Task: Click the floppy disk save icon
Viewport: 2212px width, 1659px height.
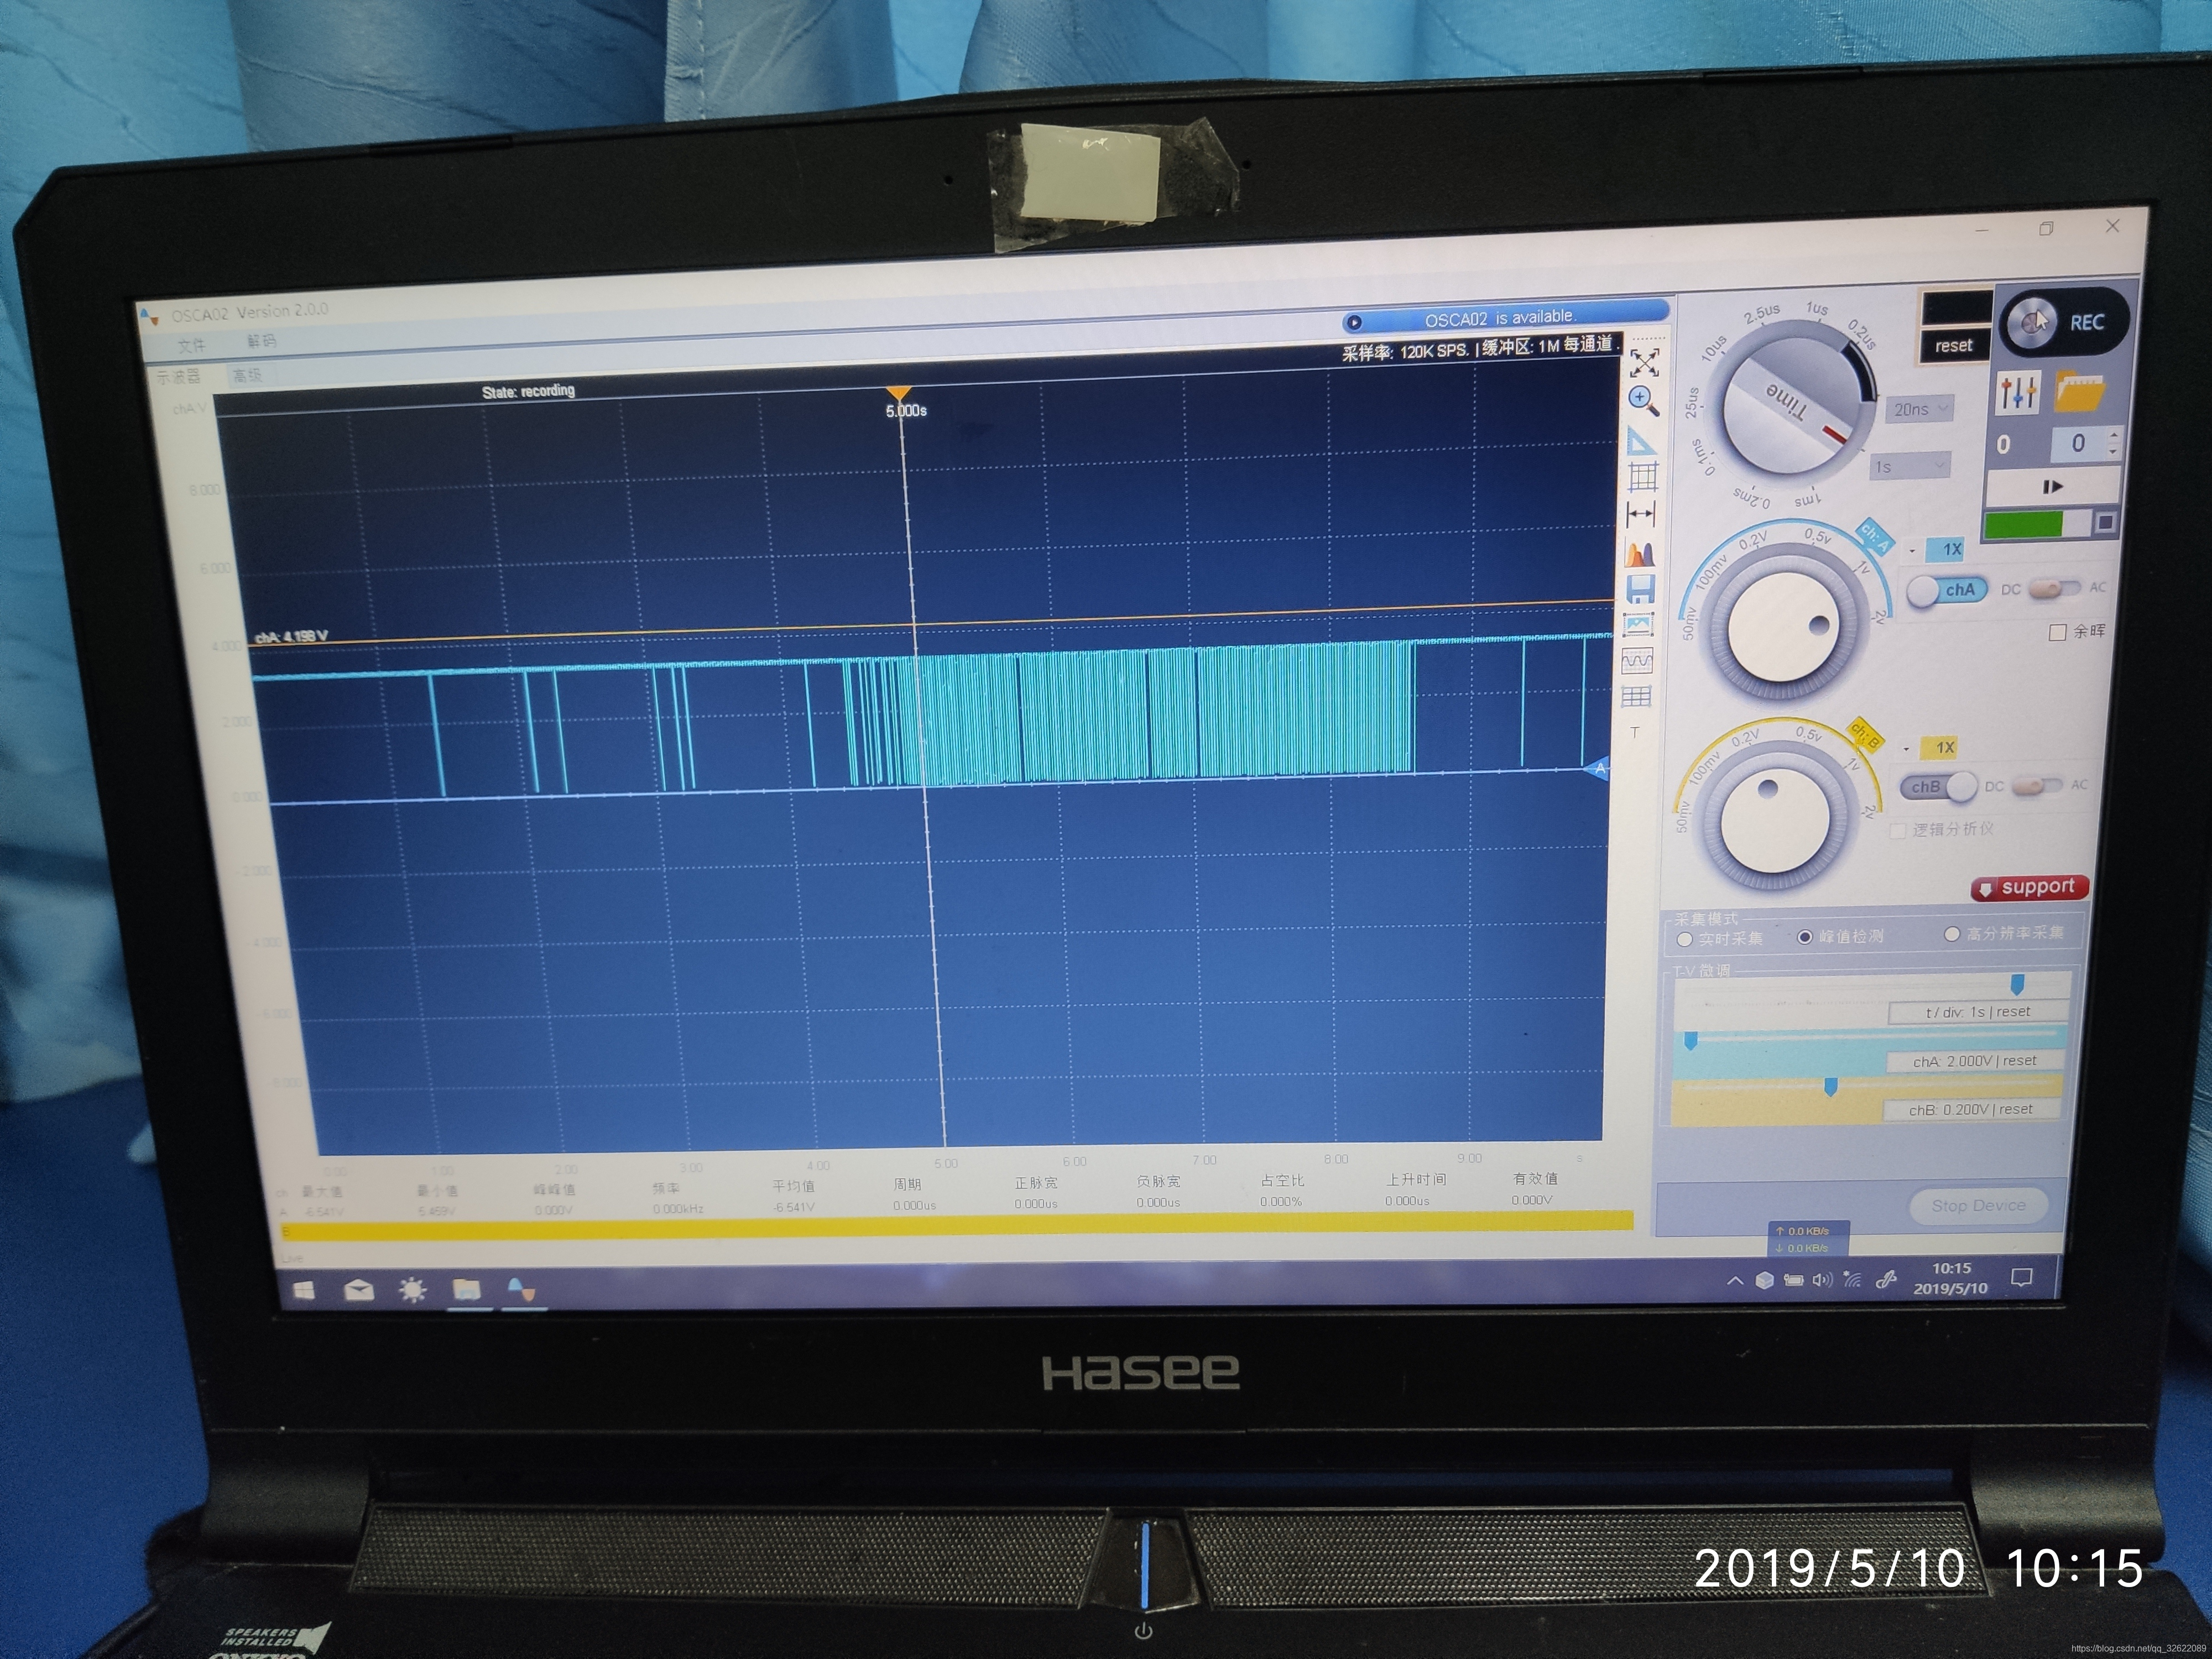Action: [x=1640, y=588]
